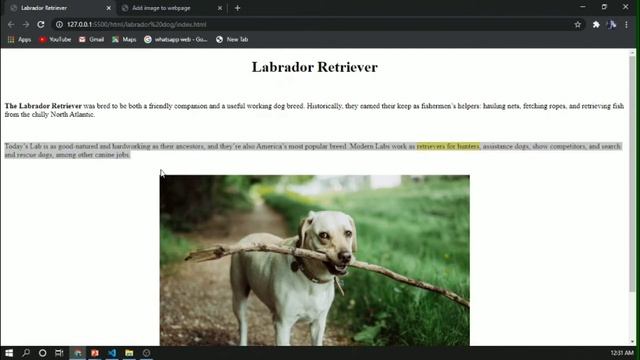
Task: Close the Labrador Retriever tab
Action: (109, 8)
